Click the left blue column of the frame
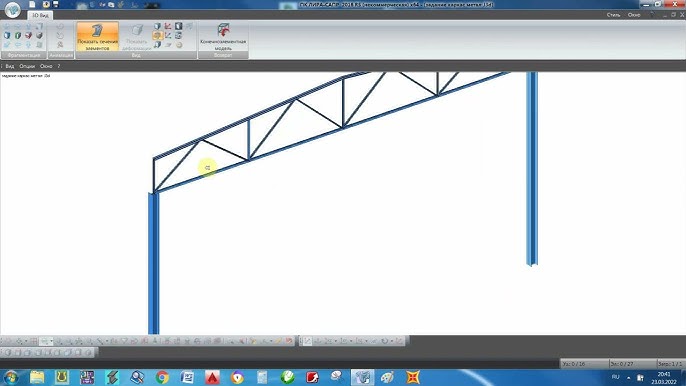The image size is (686, 386). point(154,263)
